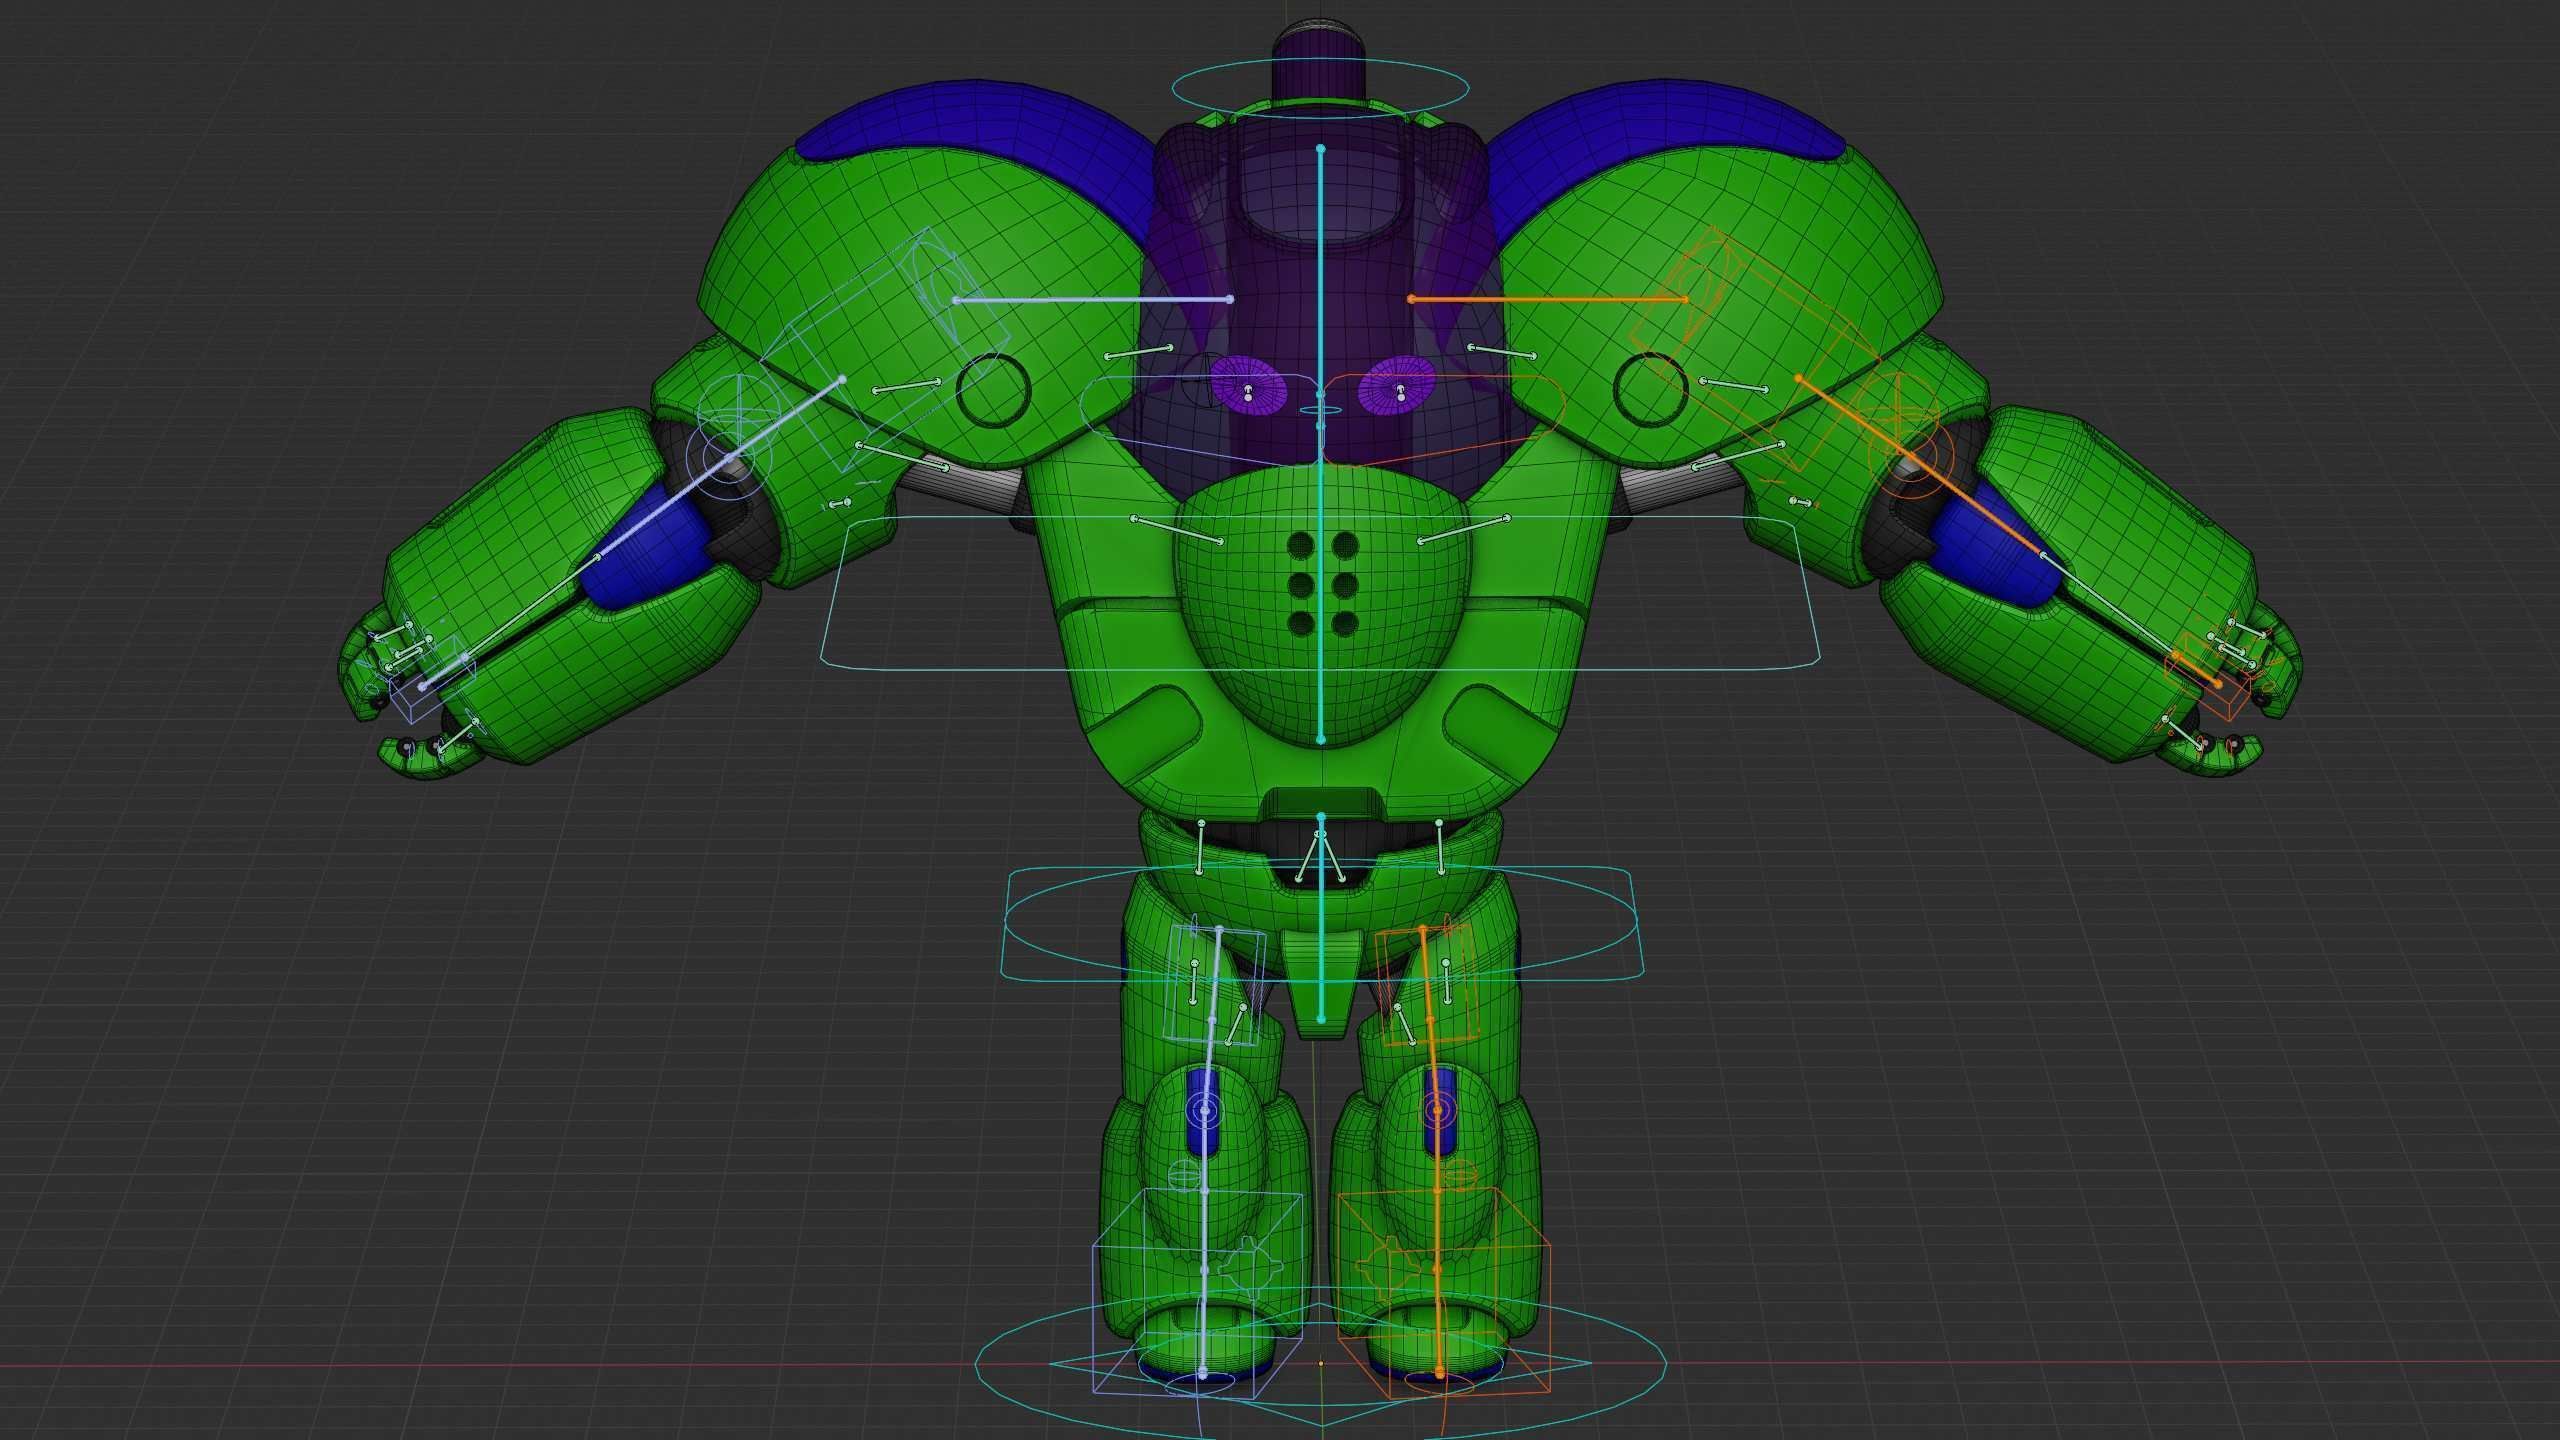The image size is (2560, 1440).
Task: Select the cyan pelvis bone below the torso
Action: point(1321,917)
